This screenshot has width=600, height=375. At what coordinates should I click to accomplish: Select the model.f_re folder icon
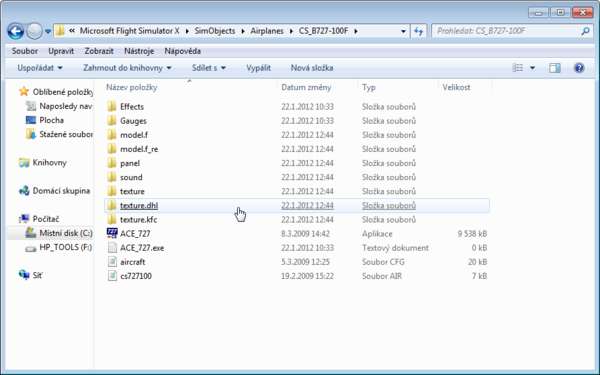[x=112, y=149]
